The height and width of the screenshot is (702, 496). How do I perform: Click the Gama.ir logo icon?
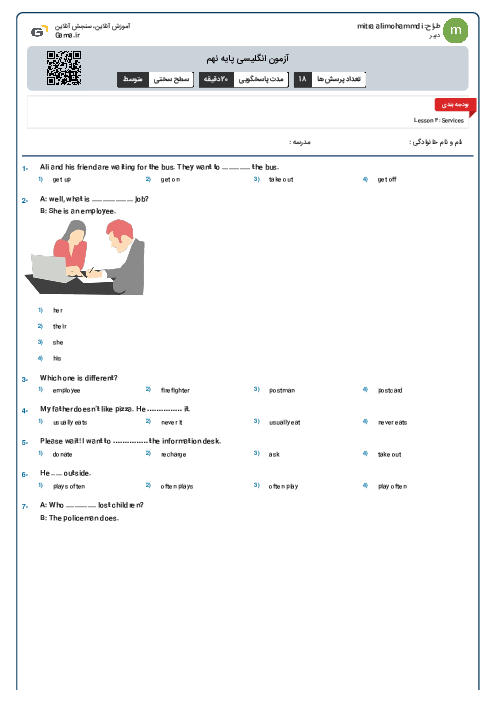click(x=39, y=31)
